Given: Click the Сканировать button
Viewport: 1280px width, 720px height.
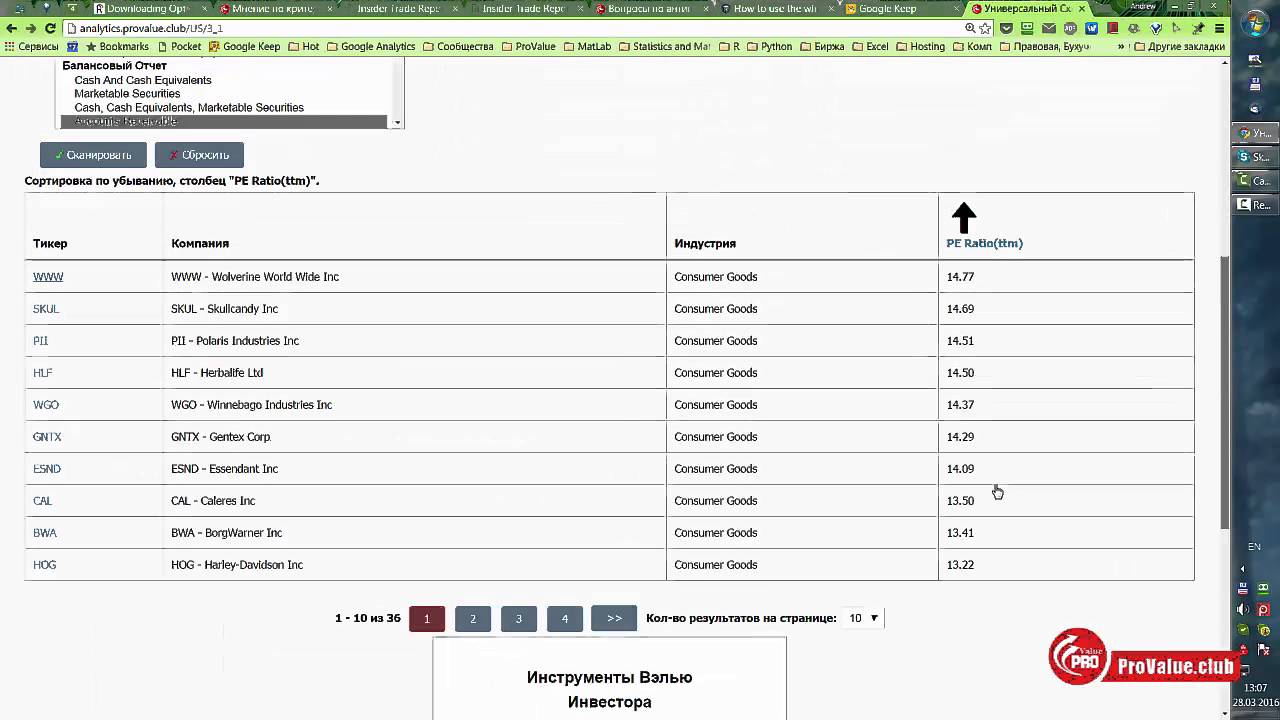Looking at the screenshot, I should pos(93,155).
